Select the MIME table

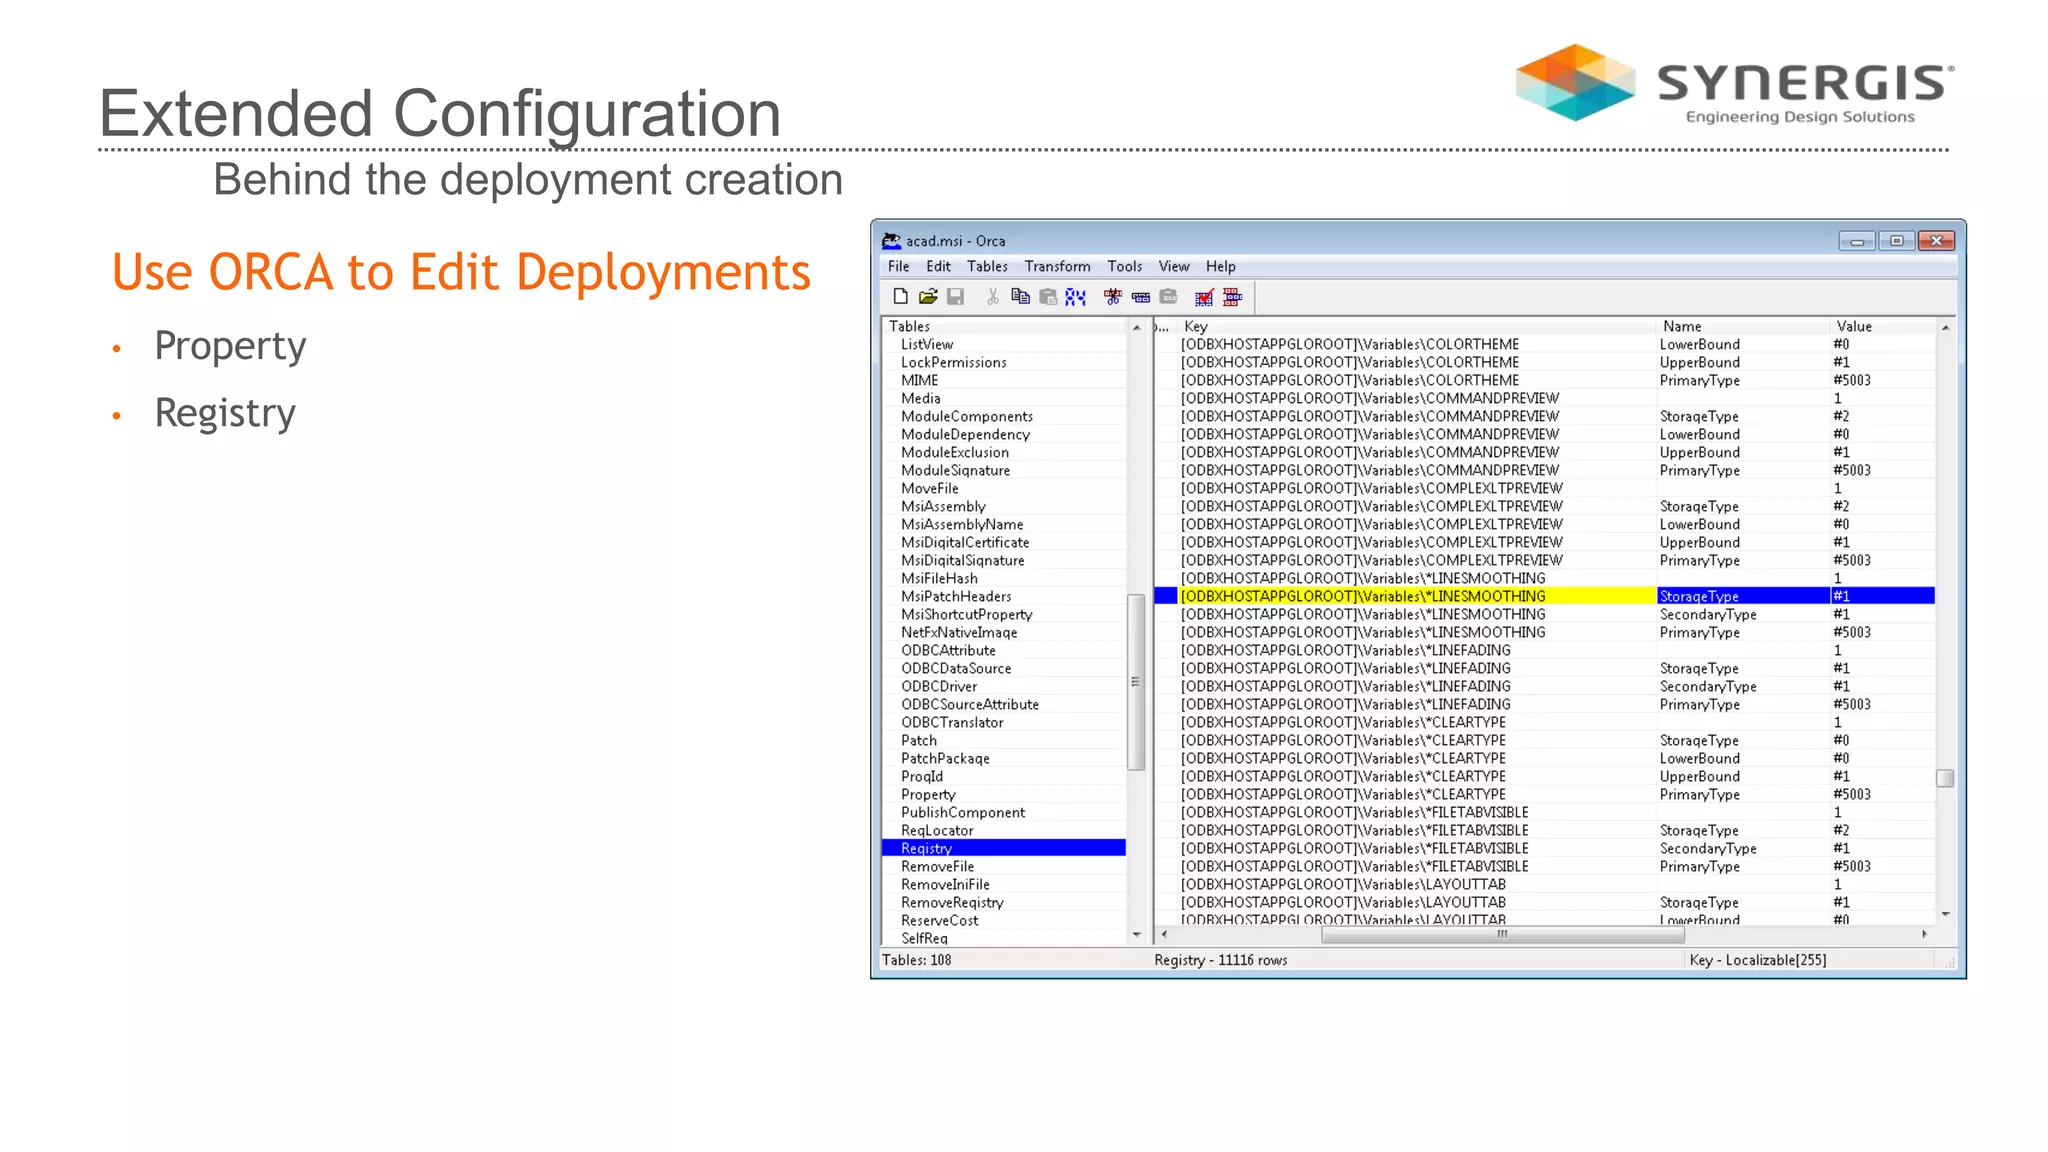click(x=919, y=380)
